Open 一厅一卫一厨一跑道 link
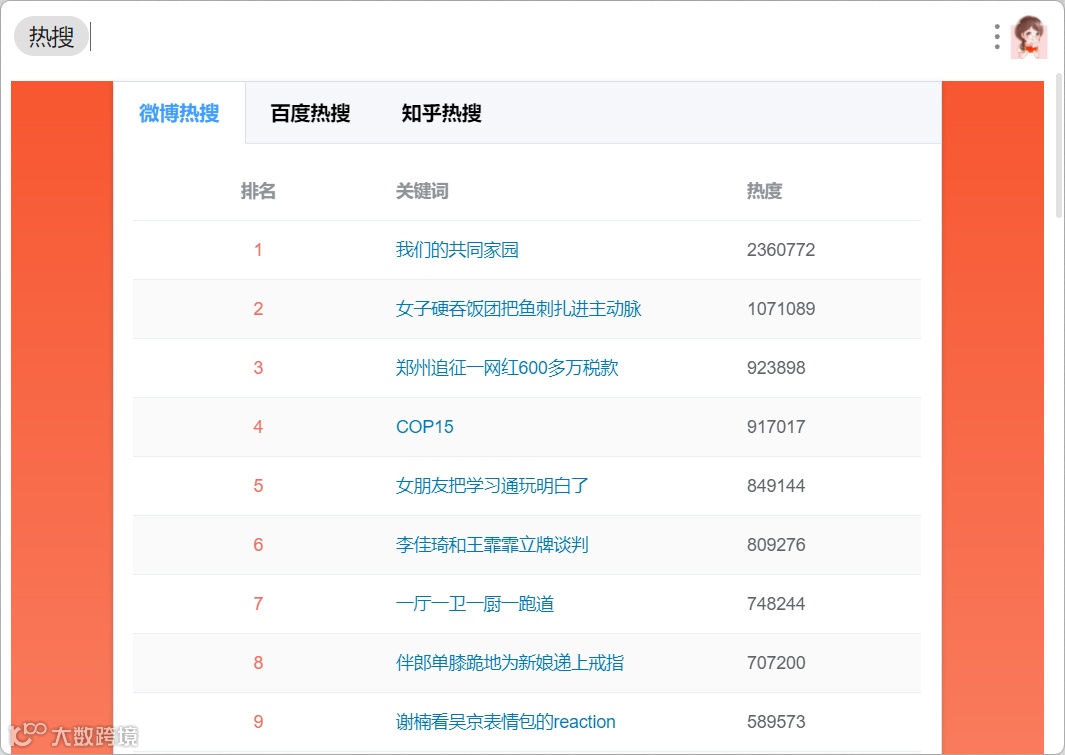Viewport: 1065px width, 755px height. click(475, 604)
